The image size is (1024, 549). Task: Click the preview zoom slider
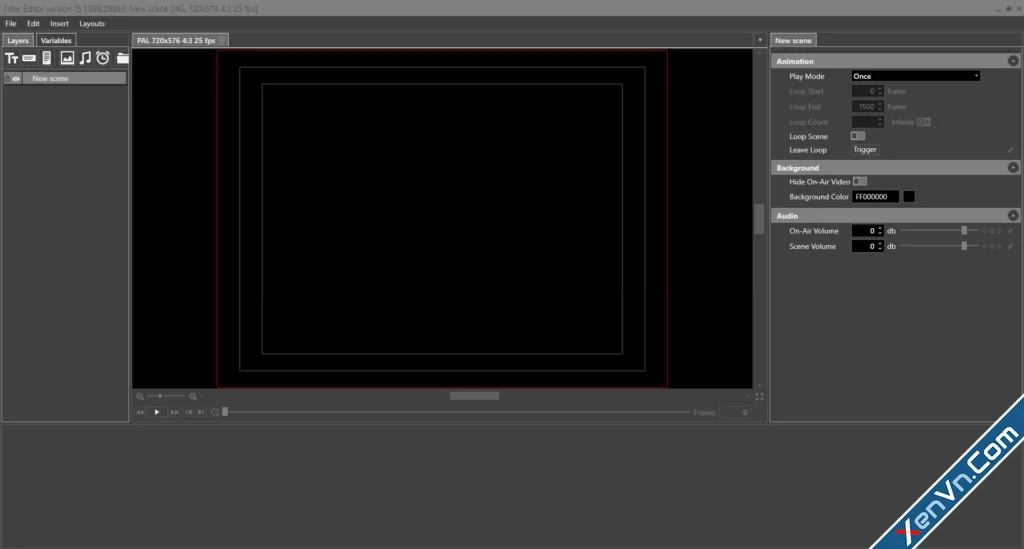pyautogui.click(x=165, y=396)
